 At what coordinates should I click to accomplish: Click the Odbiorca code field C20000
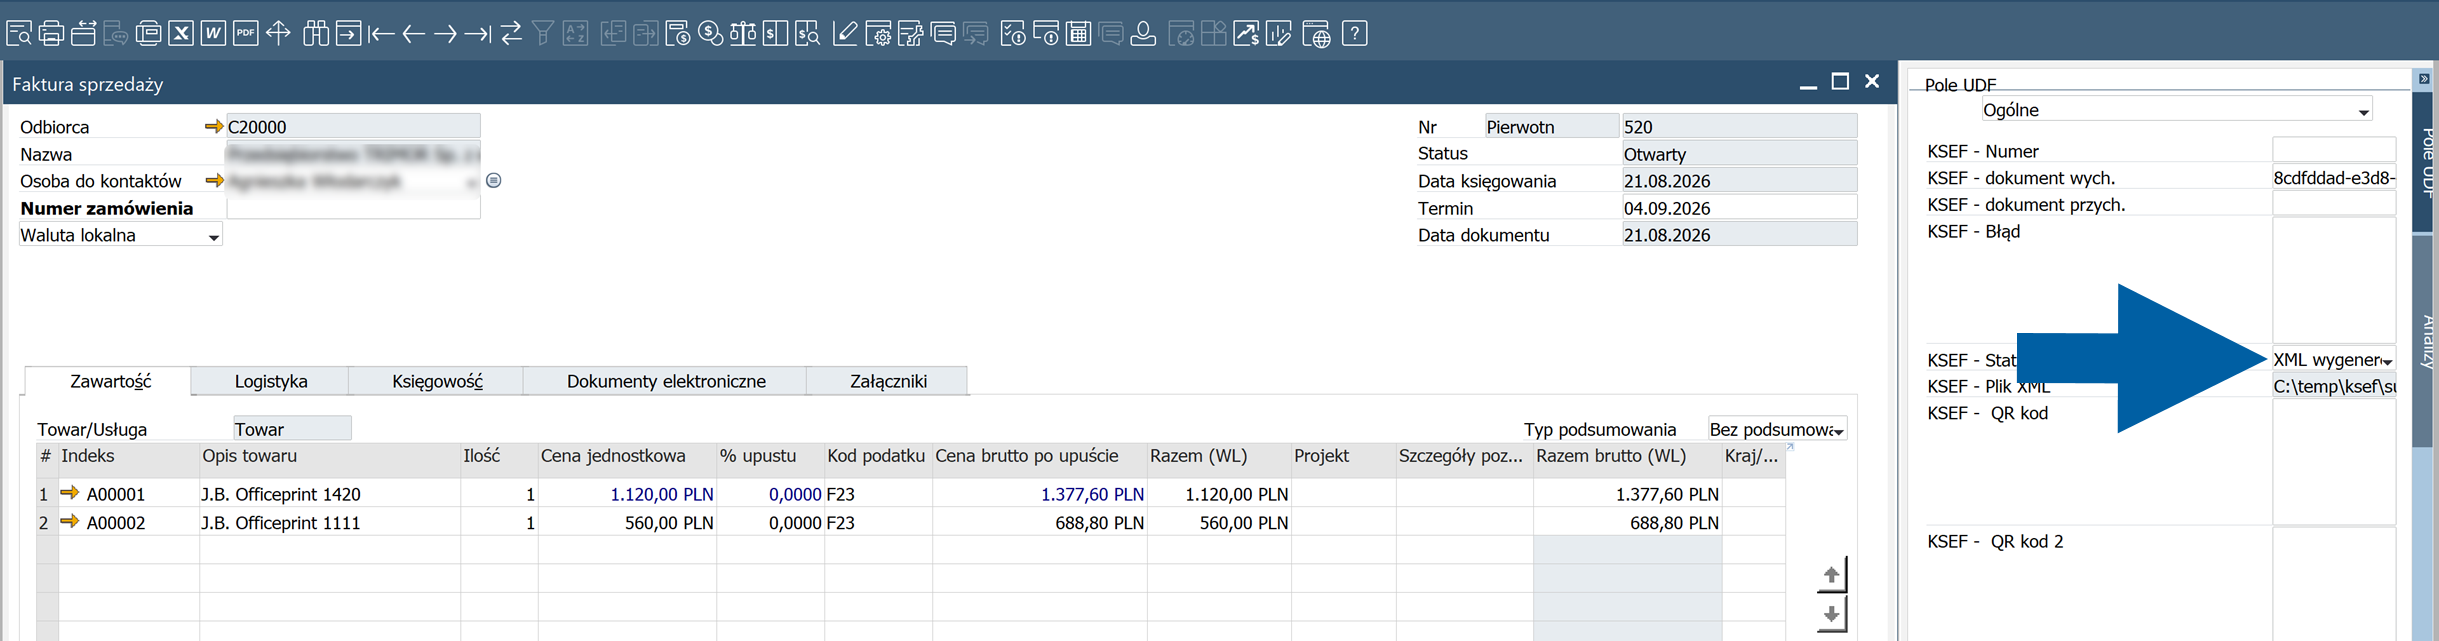coord(353,126)
